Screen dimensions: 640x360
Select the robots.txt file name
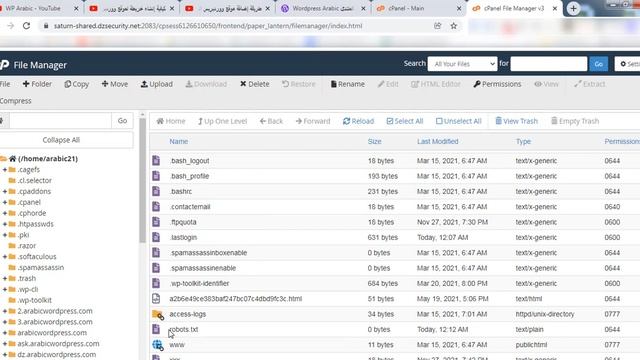184,329
